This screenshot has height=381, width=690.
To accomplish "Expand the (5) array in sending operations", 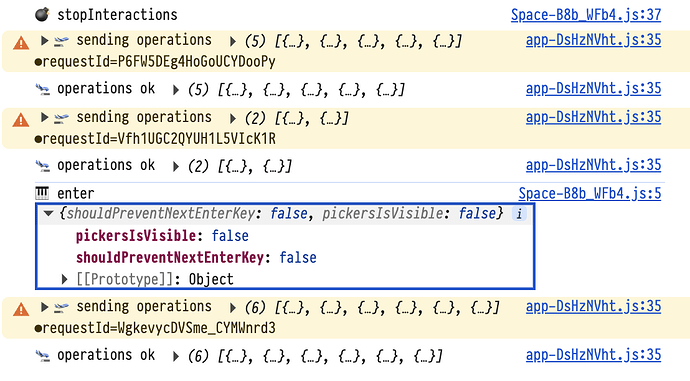I will (x=233, y=42).
